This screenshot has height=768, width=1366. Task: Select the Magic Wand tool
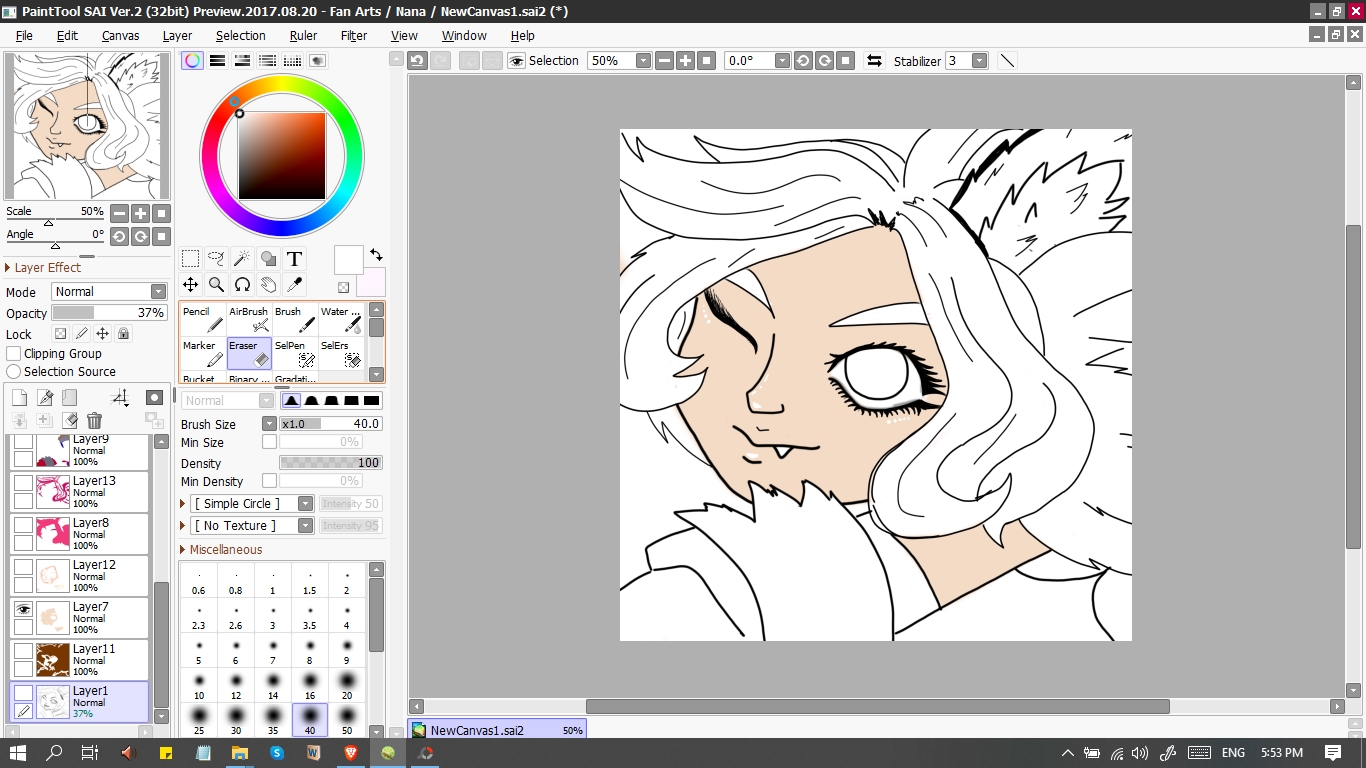pos(242,259)
